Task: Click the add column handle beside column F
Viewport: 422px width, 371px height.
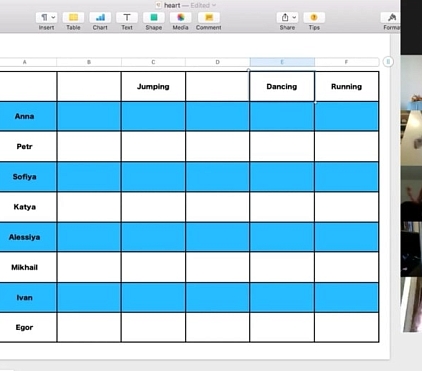Action: [388, 62]
